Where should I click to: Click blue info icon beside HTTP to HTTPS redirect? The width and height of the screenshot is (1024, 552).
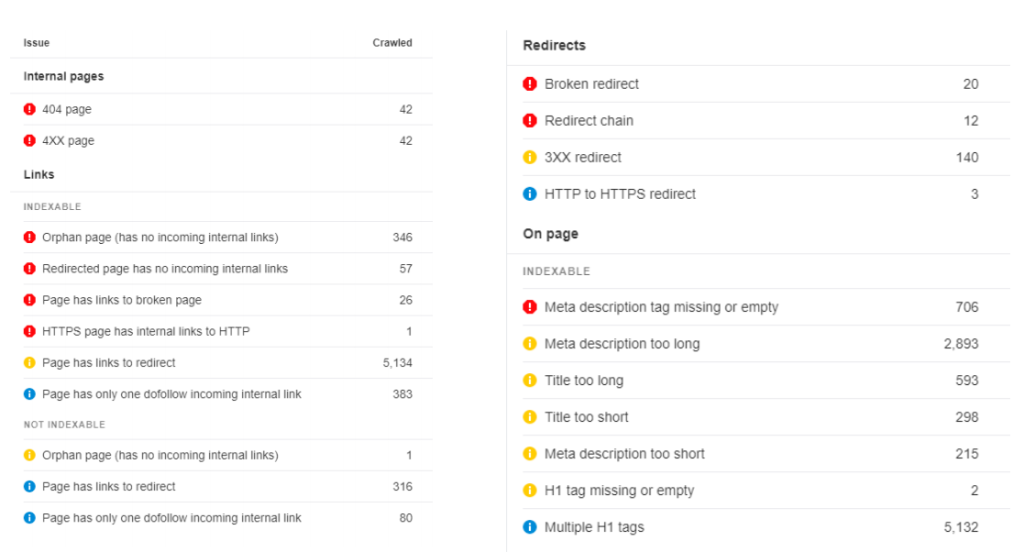click(530, 194)
